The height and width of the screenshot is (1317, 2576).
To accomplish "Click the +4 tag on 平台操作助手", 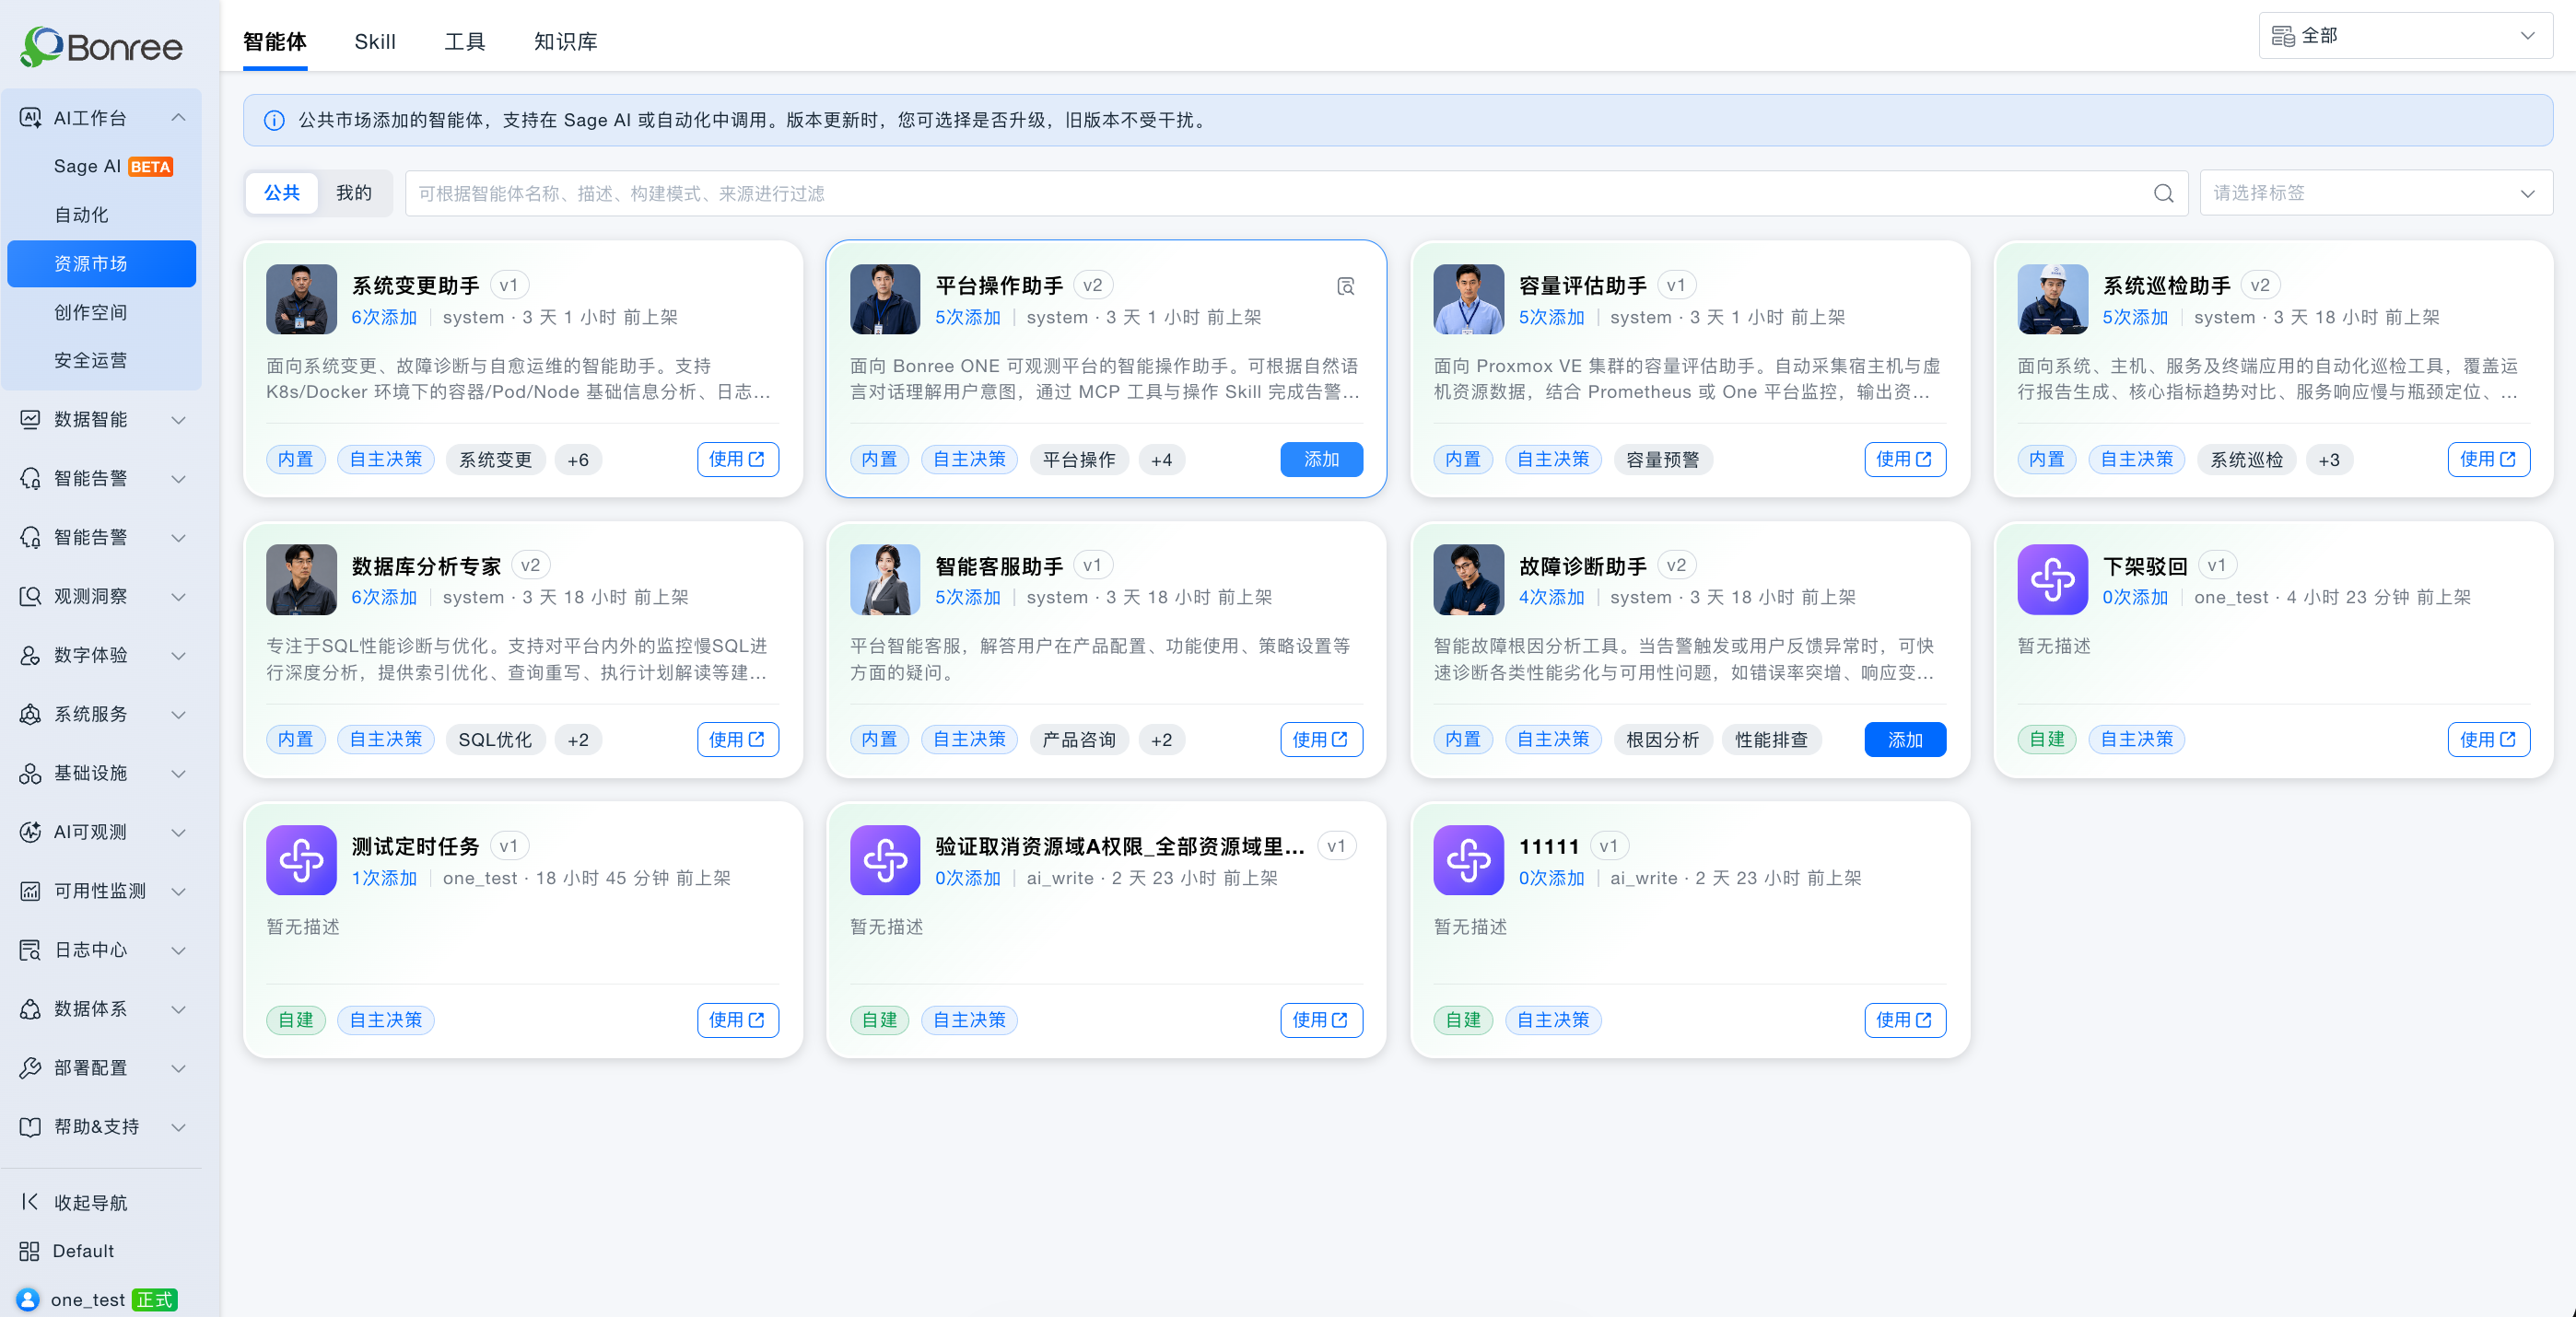I will point(1161,460).
